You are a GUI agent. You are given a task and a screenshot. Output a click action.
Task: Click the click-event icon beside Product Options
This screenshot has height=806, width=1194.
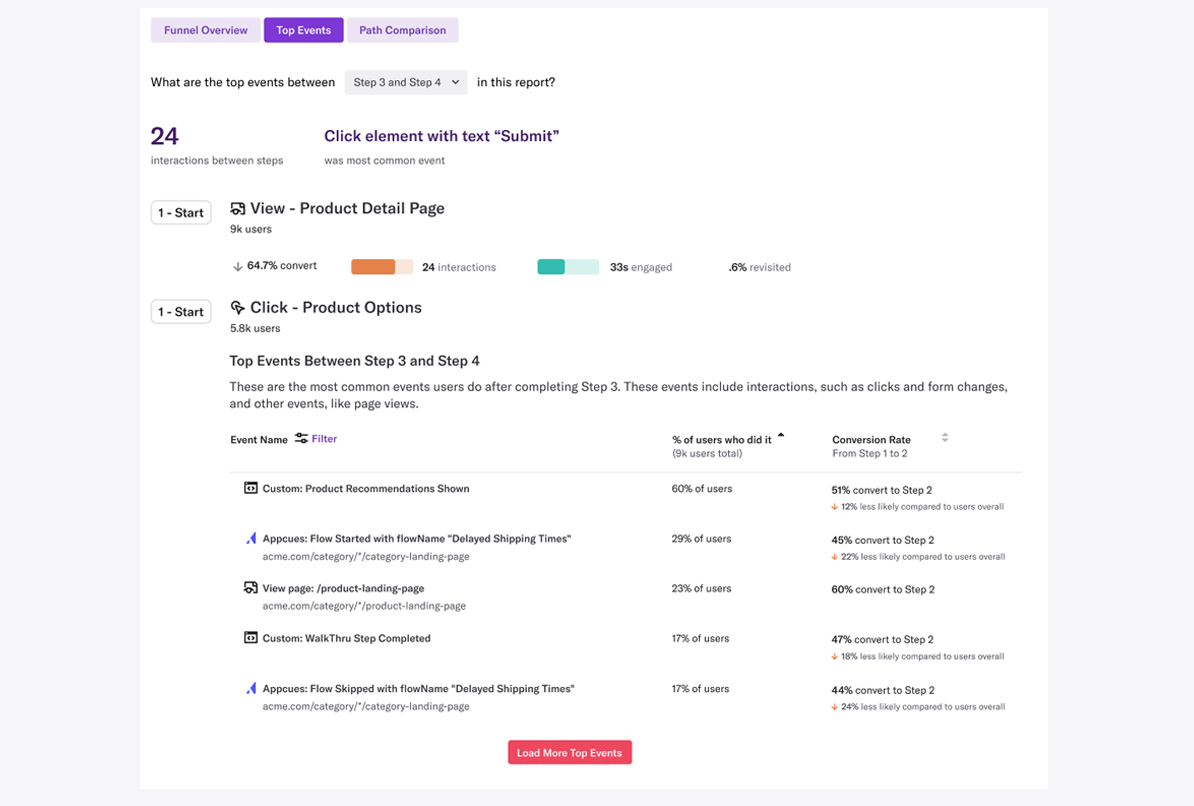coord(238,307)
